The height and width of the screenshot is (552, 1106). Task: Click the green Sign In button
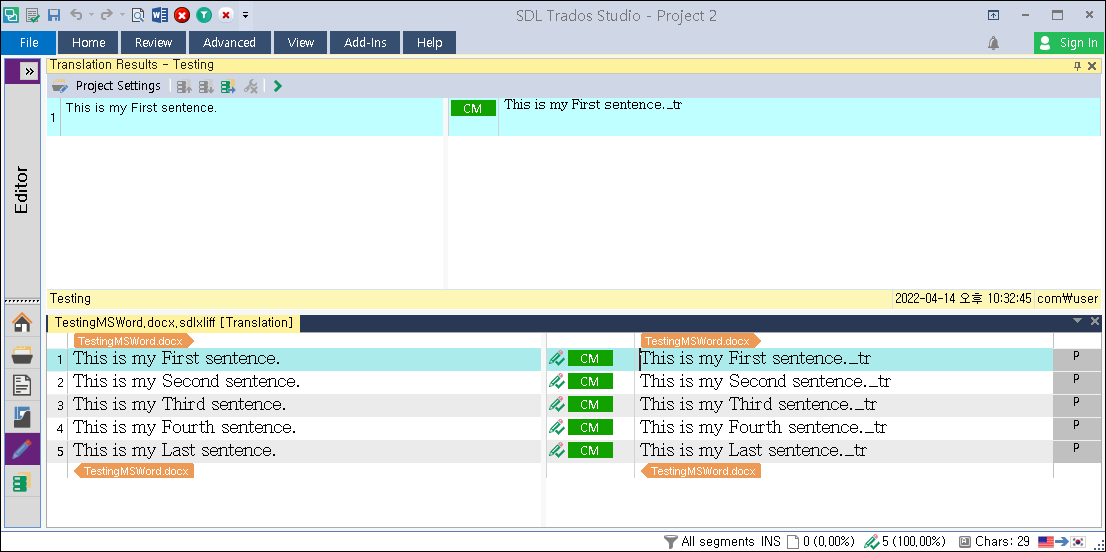click(1068, 43)
